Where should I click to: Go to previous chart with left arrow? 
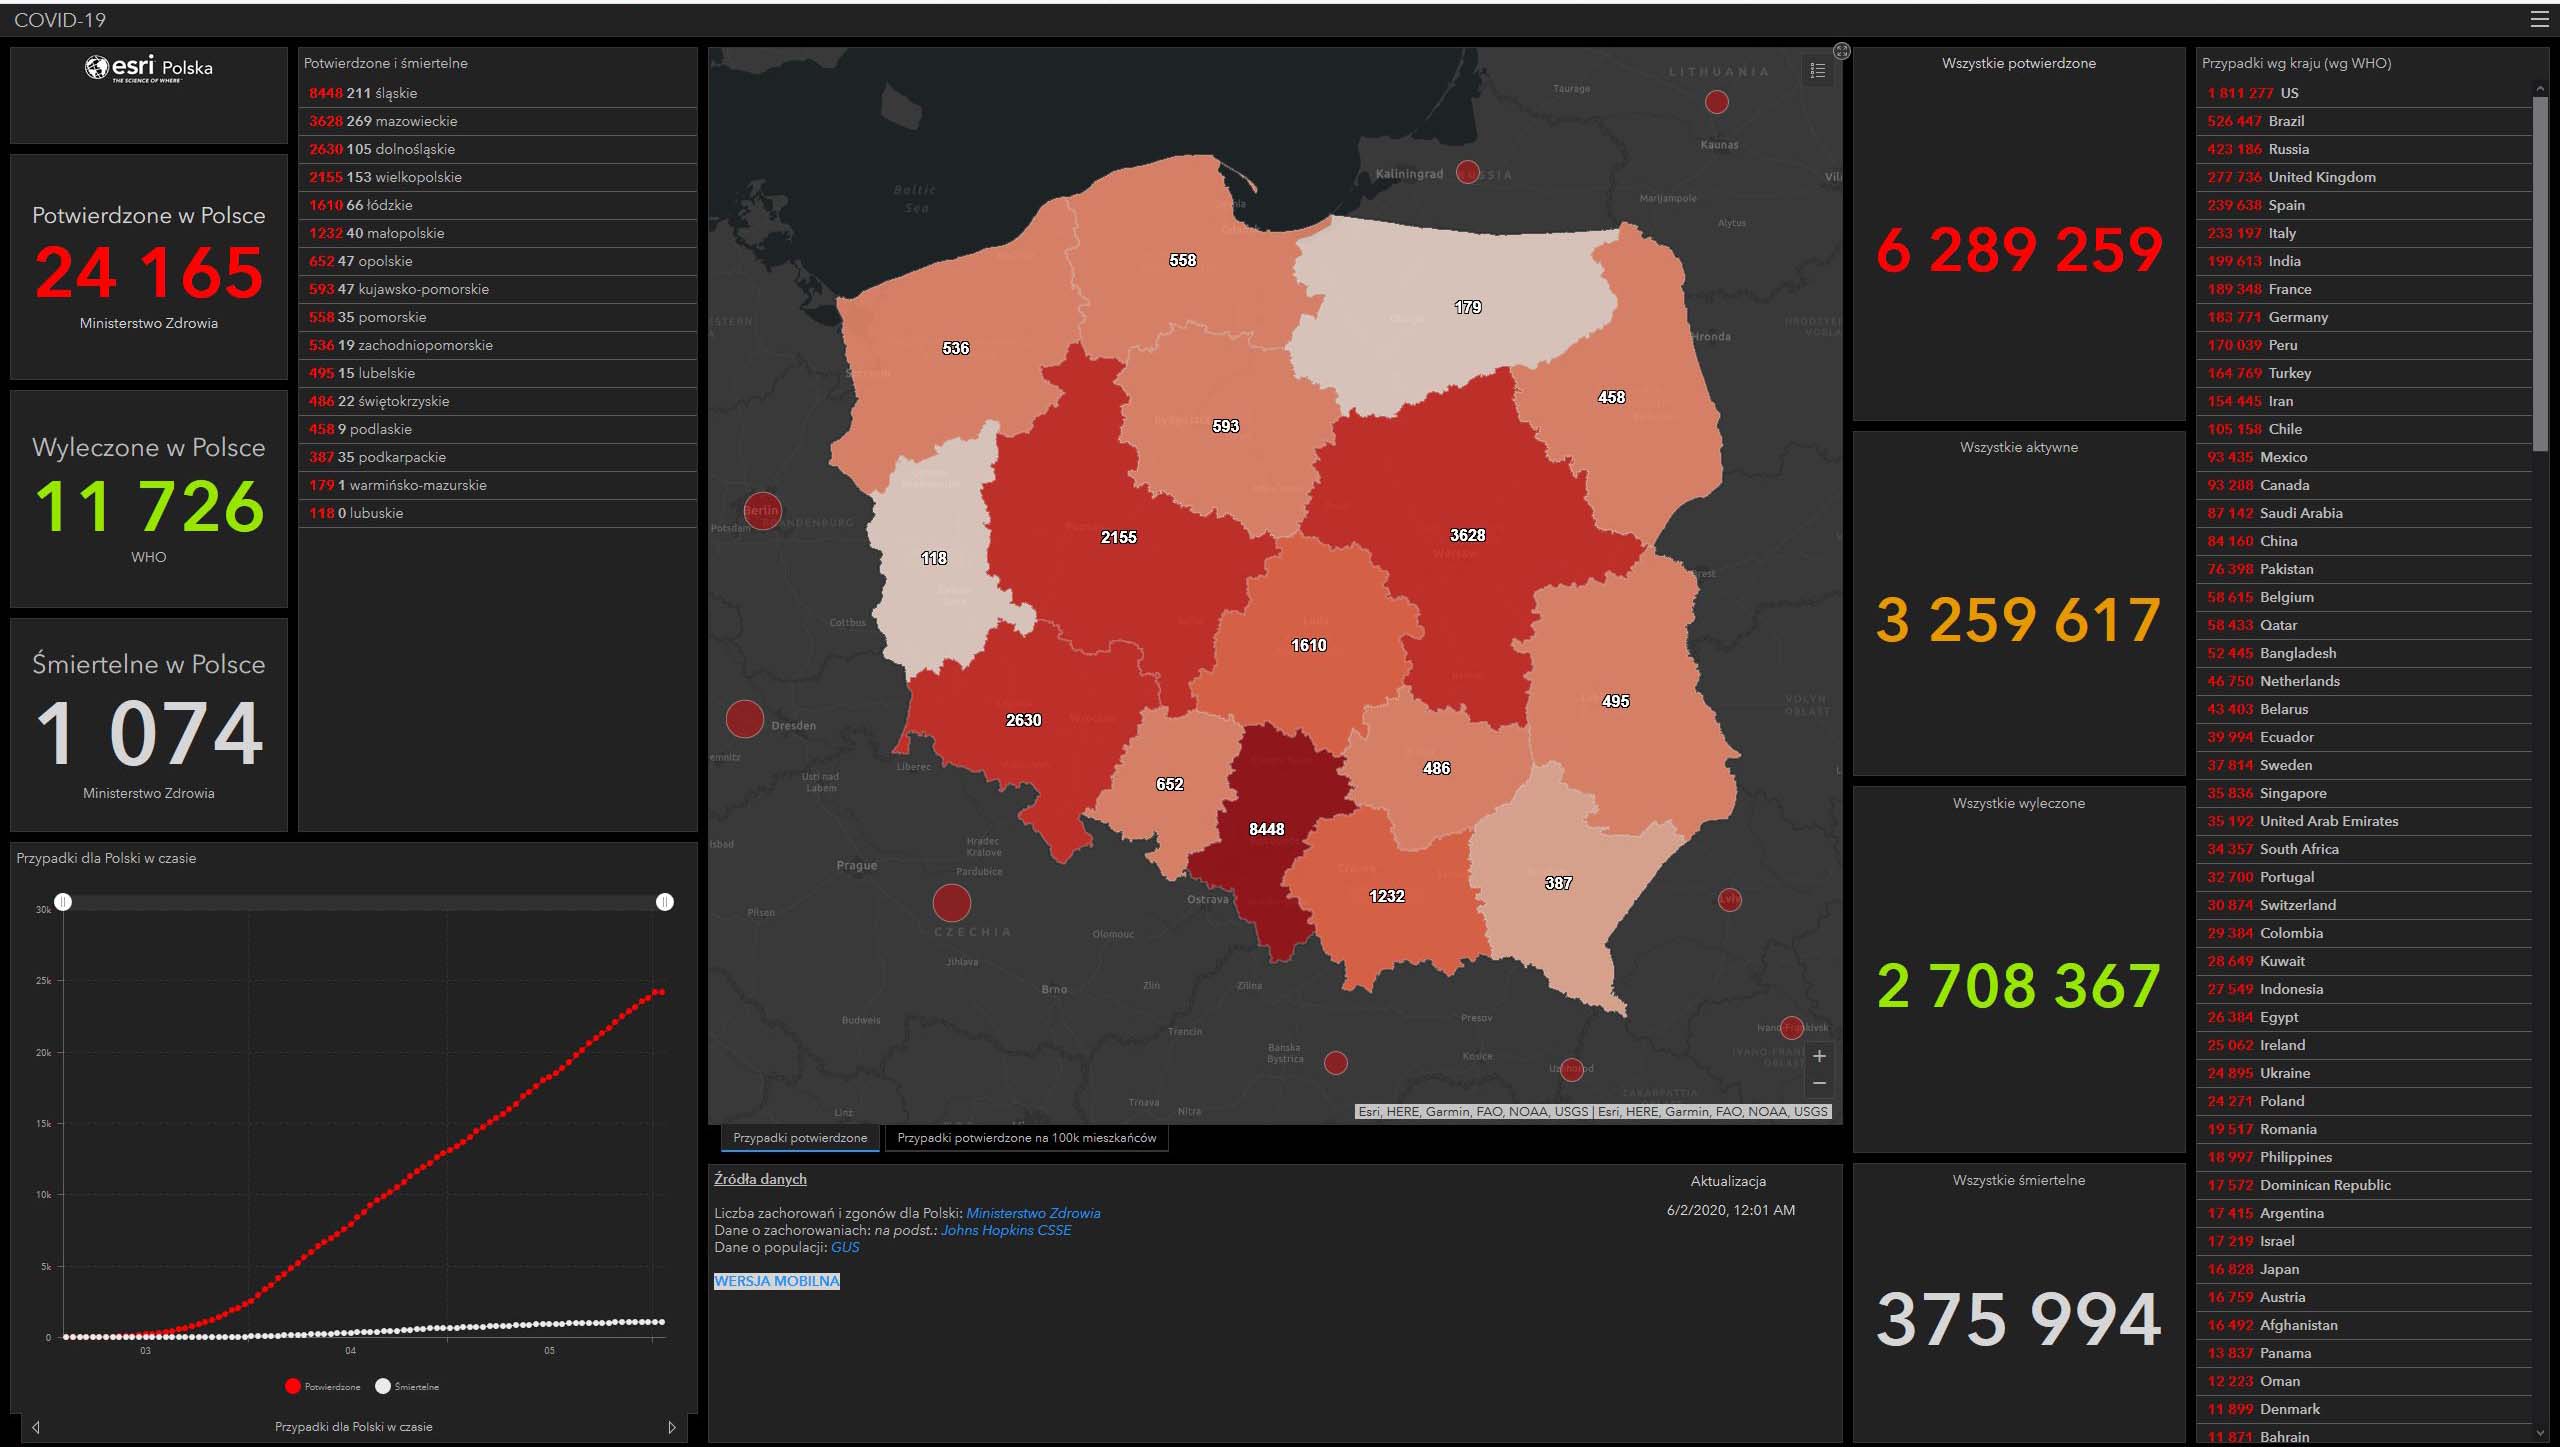pos(36,1427)
